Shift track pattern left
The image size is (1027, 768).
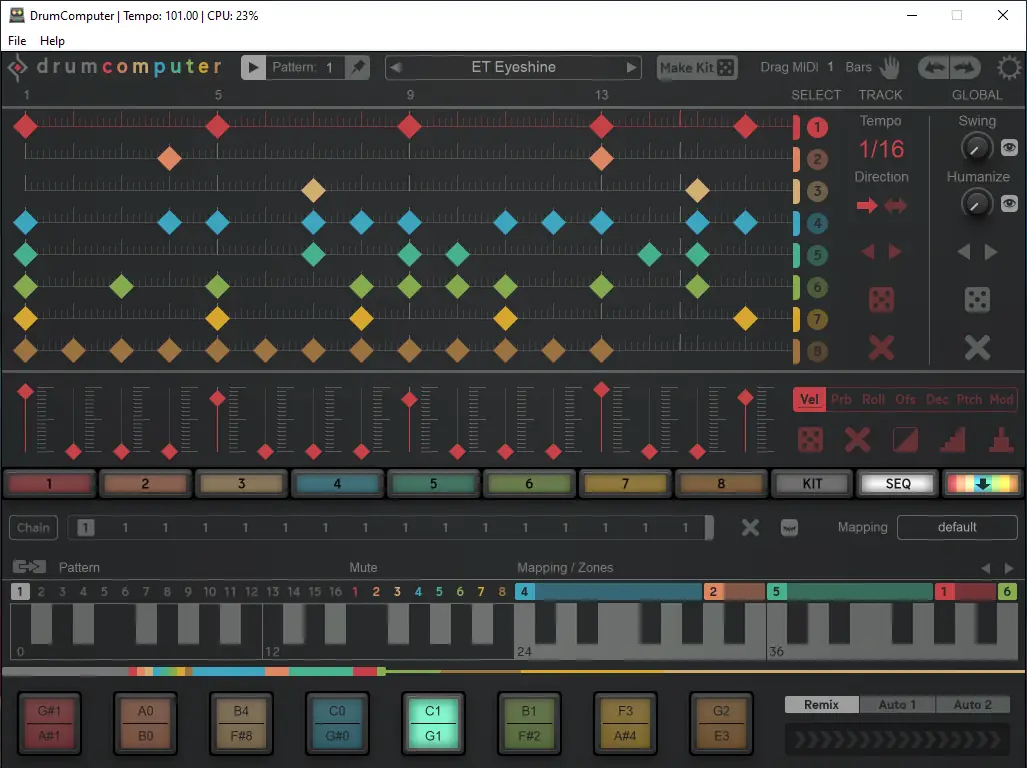point(868,252)
